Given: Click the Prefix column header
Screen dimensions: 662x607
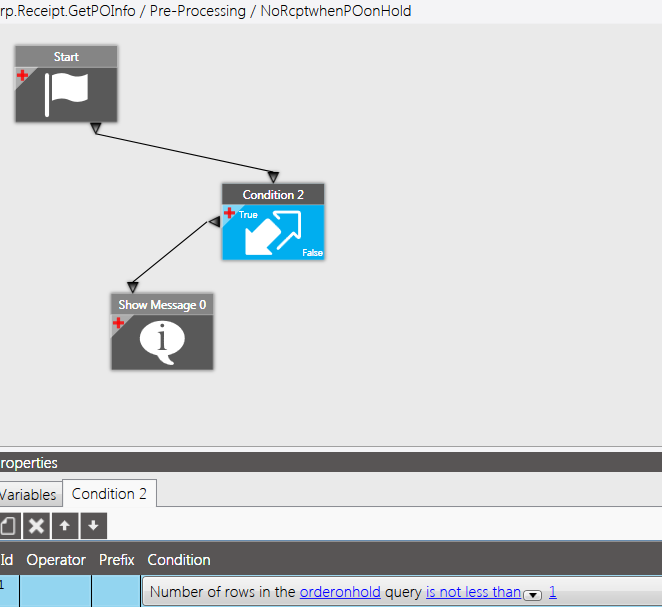Looking at the screenshot, I should click(x=117, y=560).
